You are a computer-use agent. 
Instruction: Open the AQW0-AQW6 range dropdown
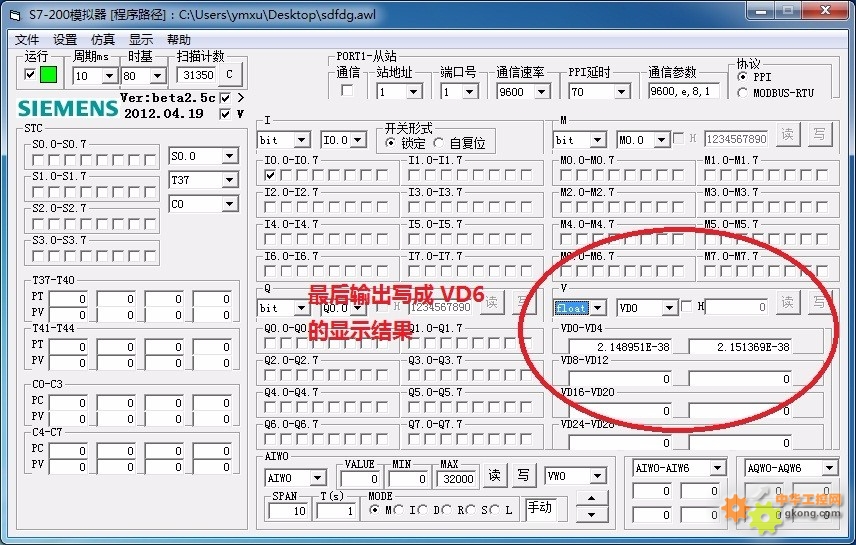830,468
